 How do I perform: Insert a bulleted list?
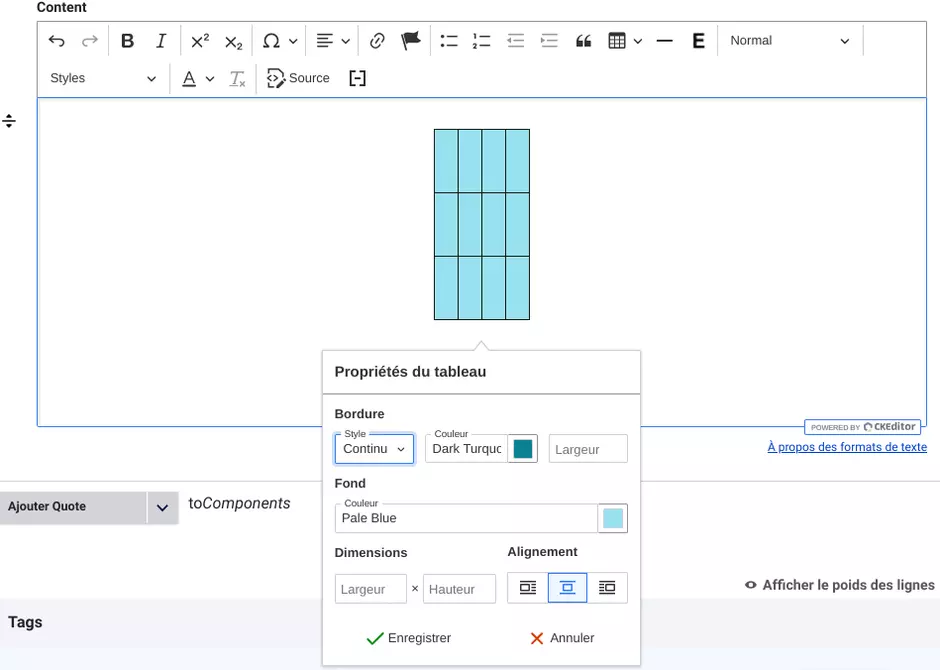pyautogui.click(x=449, y=41)
